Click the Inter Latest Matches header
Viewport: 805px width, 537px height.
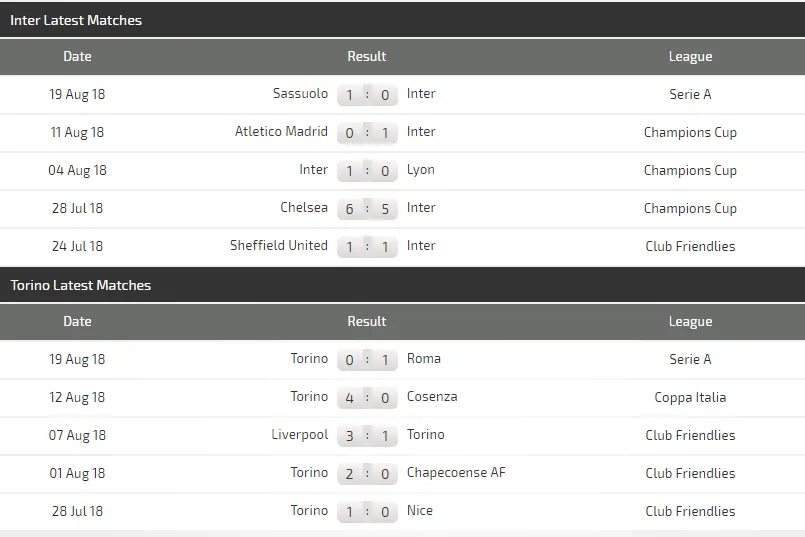[76, 20]
